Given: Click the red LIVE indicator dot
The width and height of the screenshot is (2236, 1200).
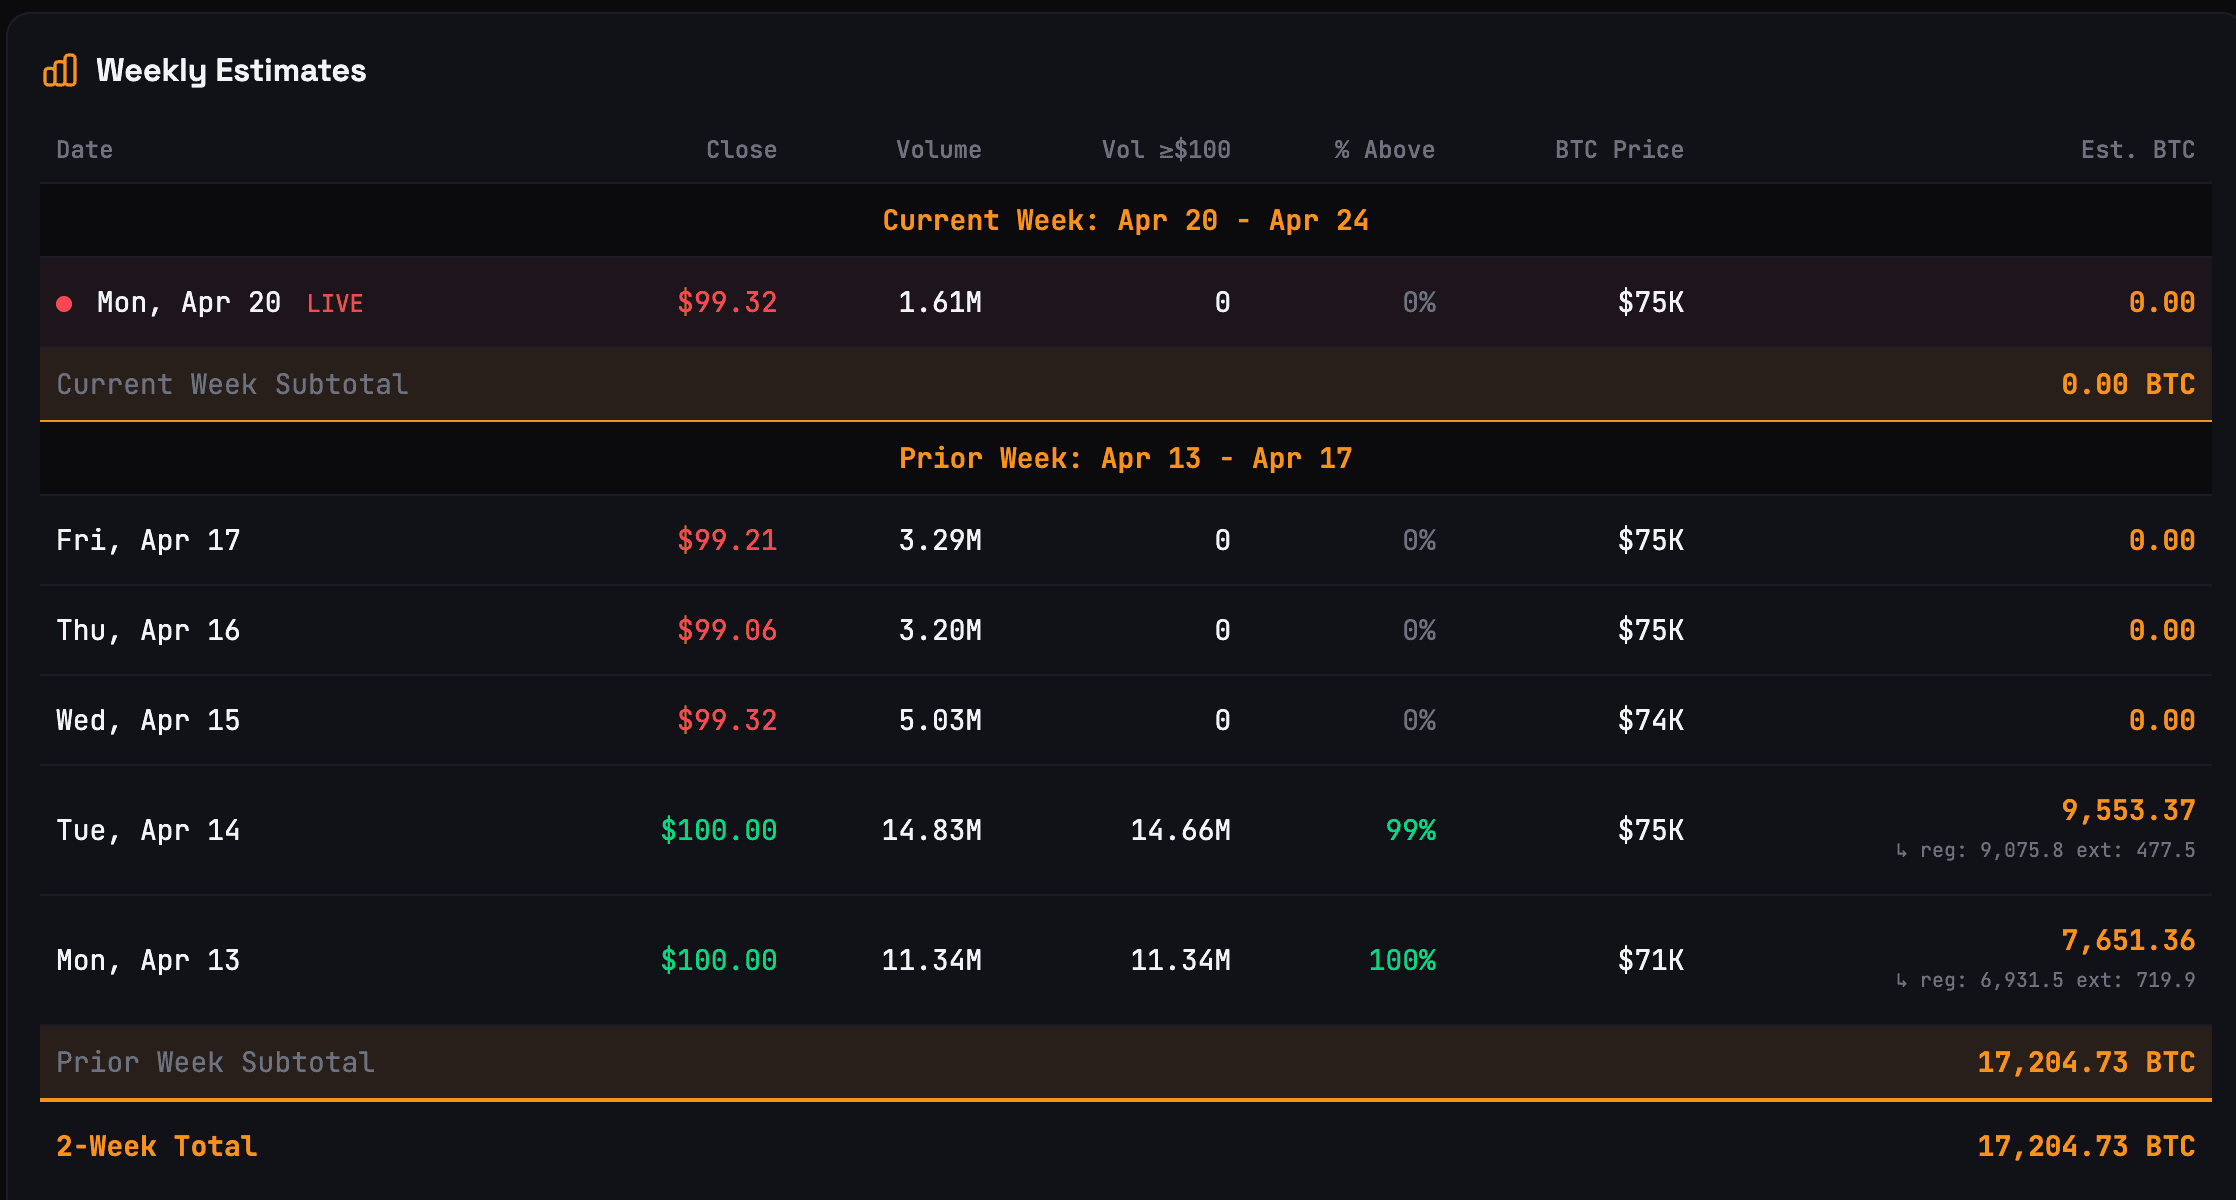Looking at the screenshot, I should point(64,303).
